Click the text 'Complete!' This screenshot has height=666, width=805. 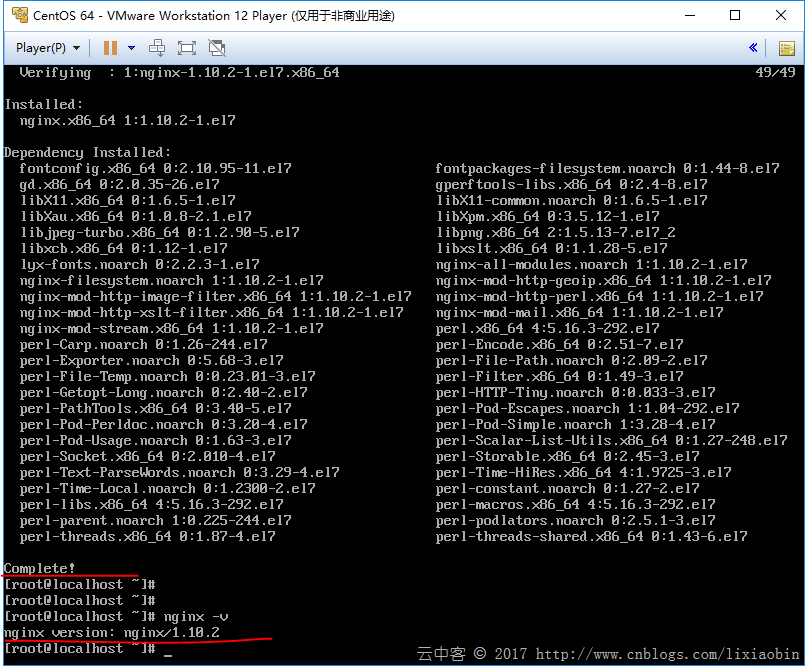40,568
